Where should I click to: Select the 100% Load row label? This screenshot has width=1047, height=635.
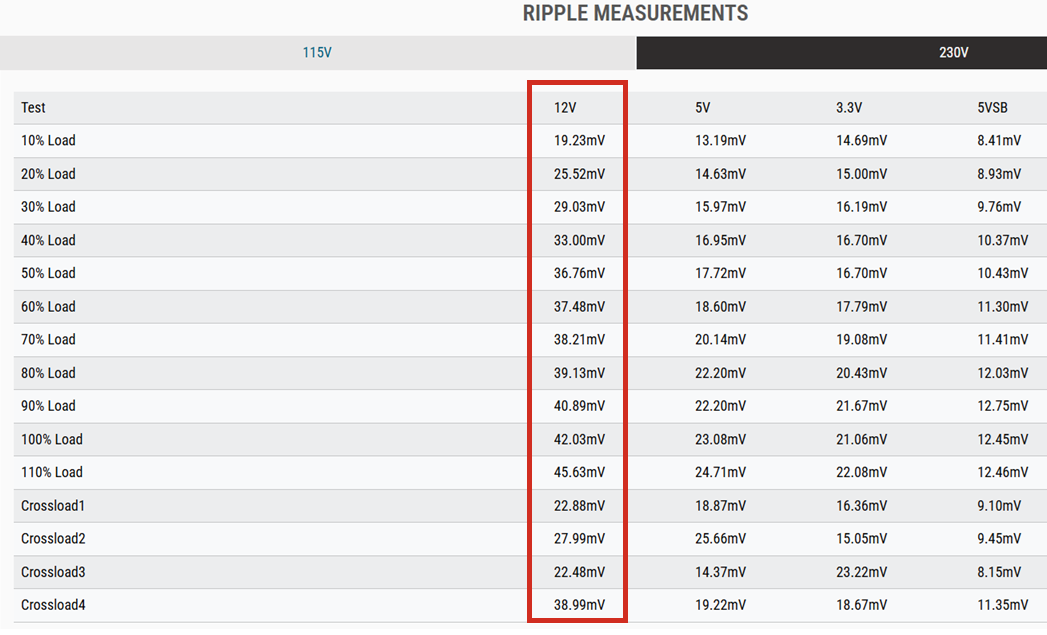(52, 439)
